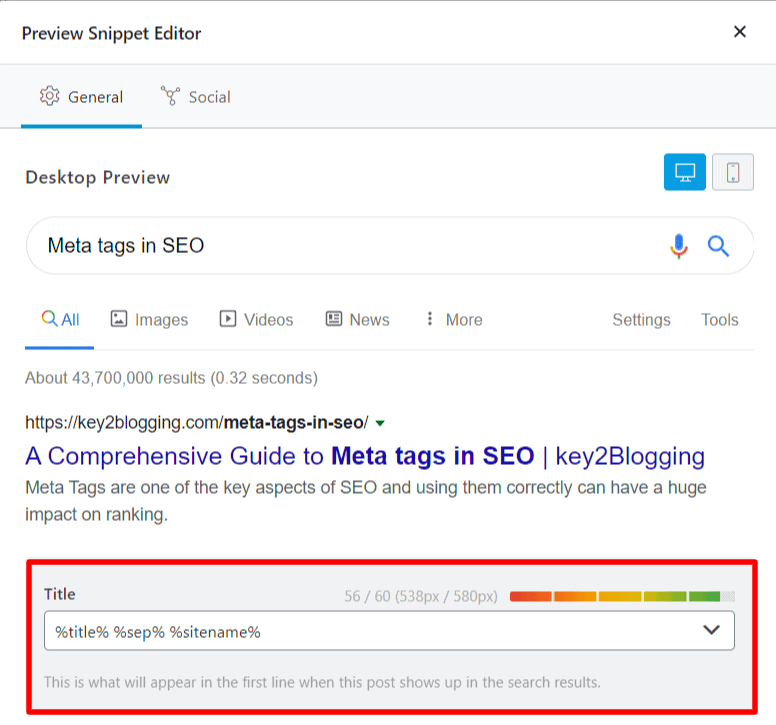This screenshot has width=776, height=725.
Task: Click the Social share-nodes icon
Action: point(170,96)
